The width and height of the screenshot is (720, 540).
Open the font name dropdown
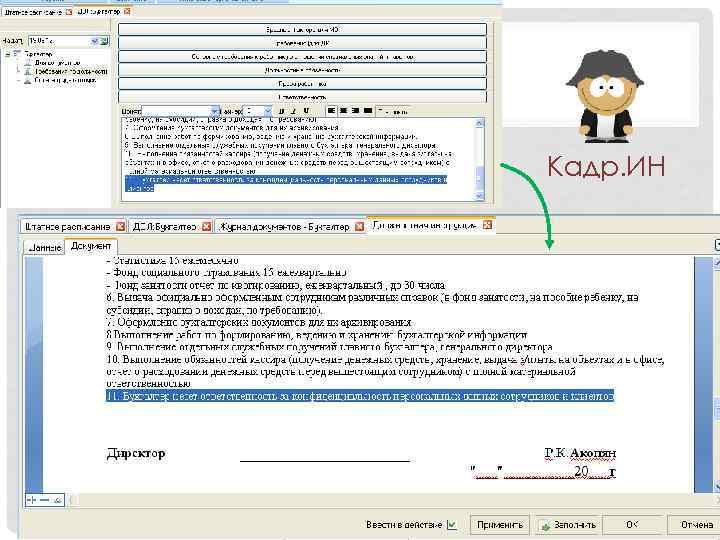[x=214, y=111]
